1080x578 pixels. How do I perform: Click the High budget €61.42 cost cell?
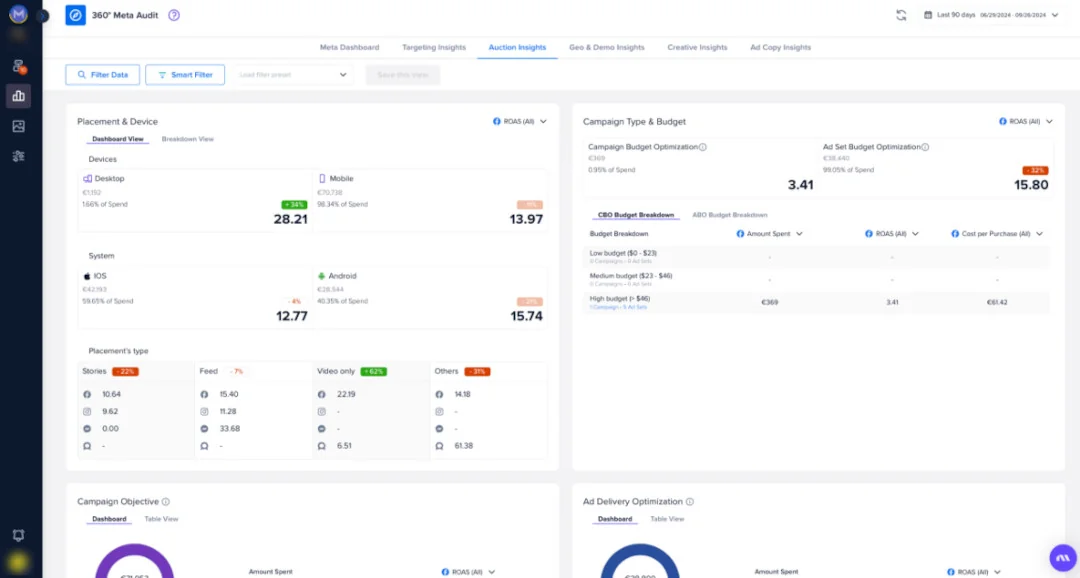997,302
